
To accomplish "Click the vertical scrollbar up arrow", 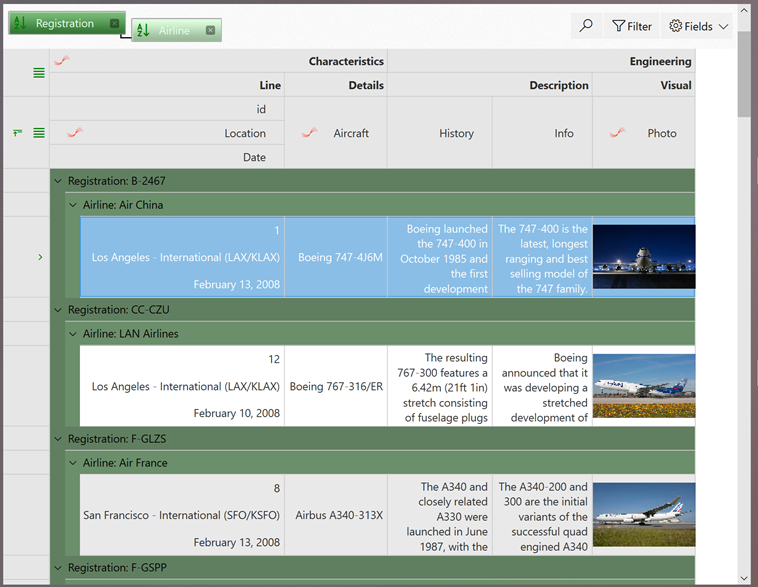I will coord(744,10).
